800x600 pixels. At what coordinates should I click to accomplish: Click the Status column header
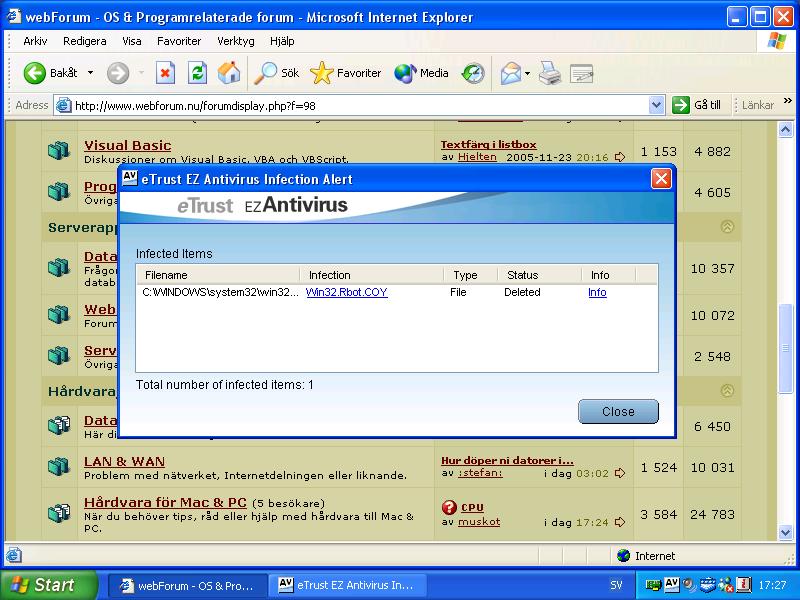click(540, 275)
